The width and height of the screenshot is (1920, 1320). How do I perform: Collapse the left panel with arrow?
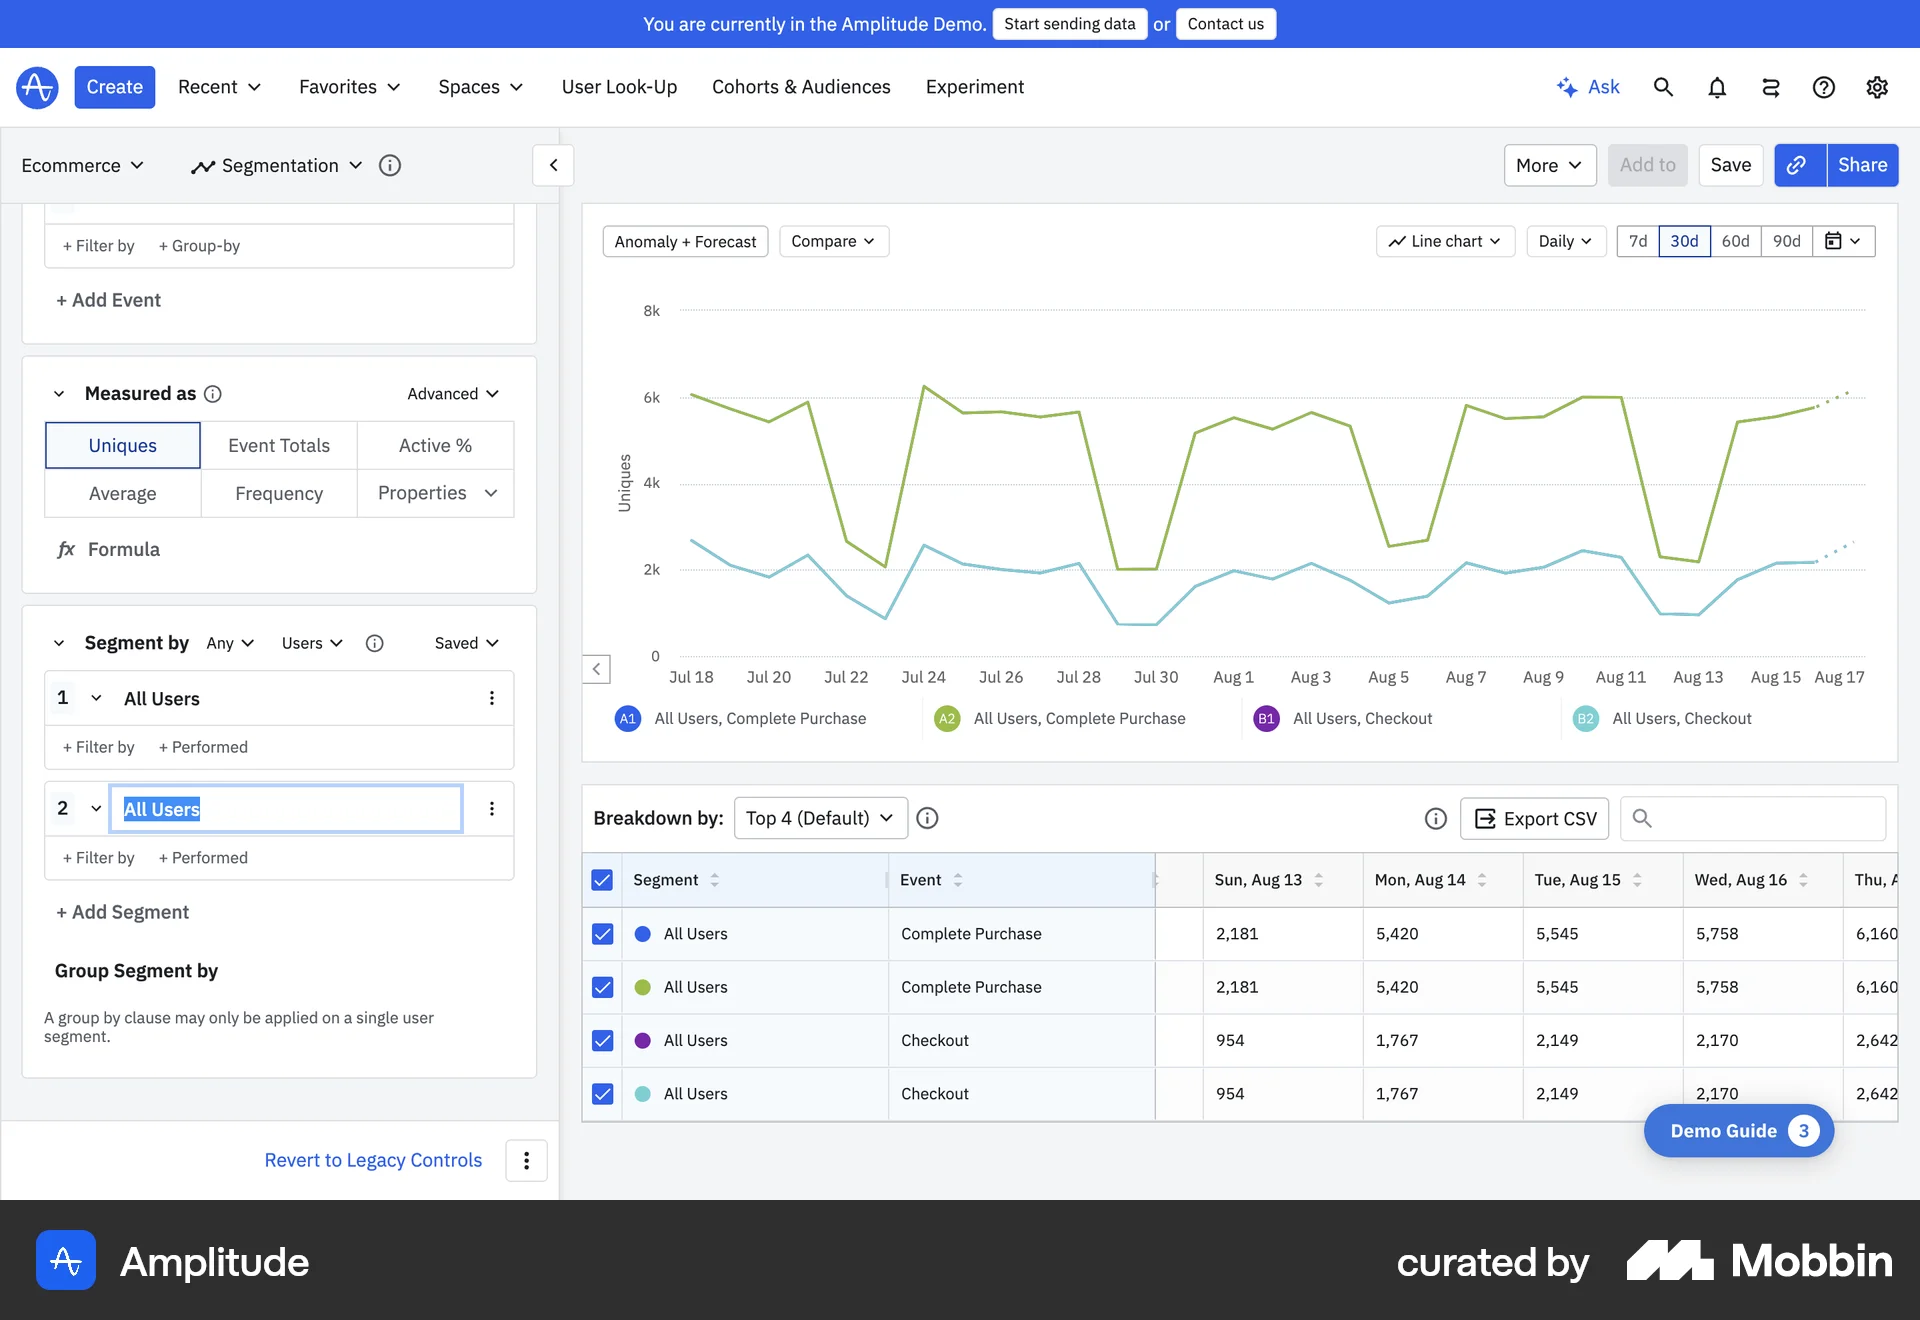click(x=553, y=165)
